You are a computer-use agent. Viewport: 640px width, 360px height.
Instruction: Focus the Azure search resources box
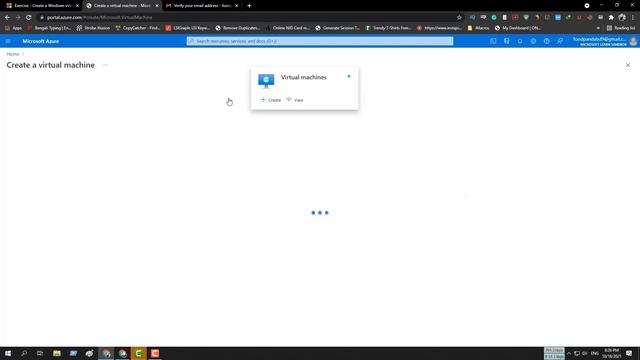320,41
